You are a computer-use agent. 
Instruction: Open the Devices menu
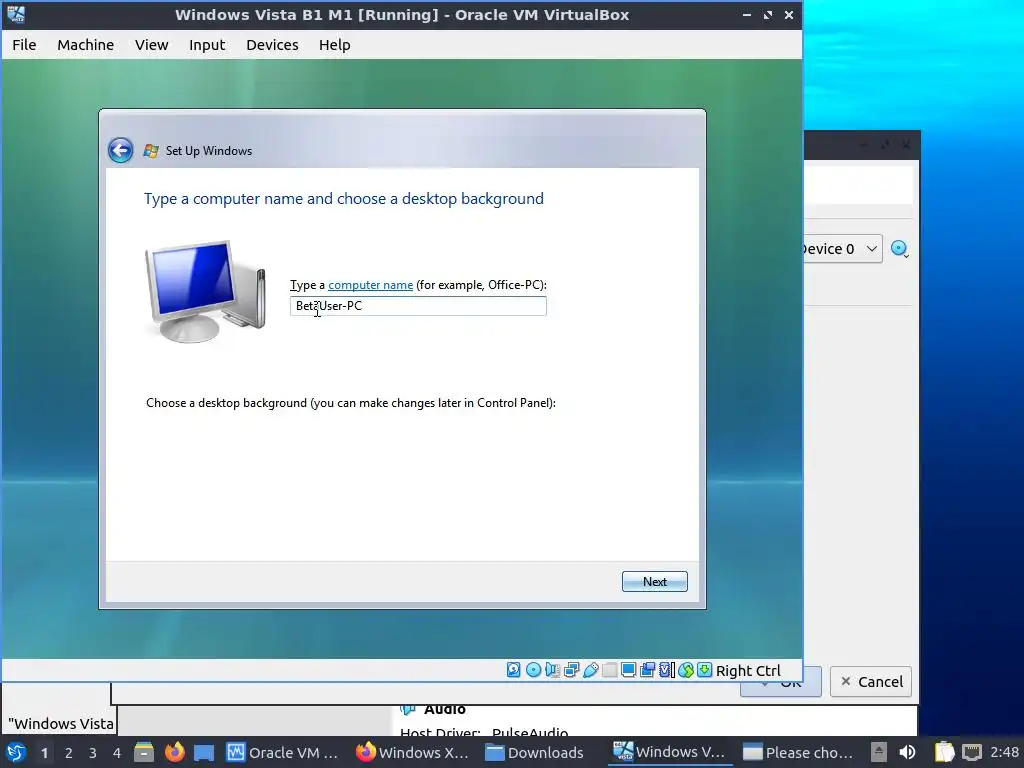pyautogui.click(x=272, y=44)
